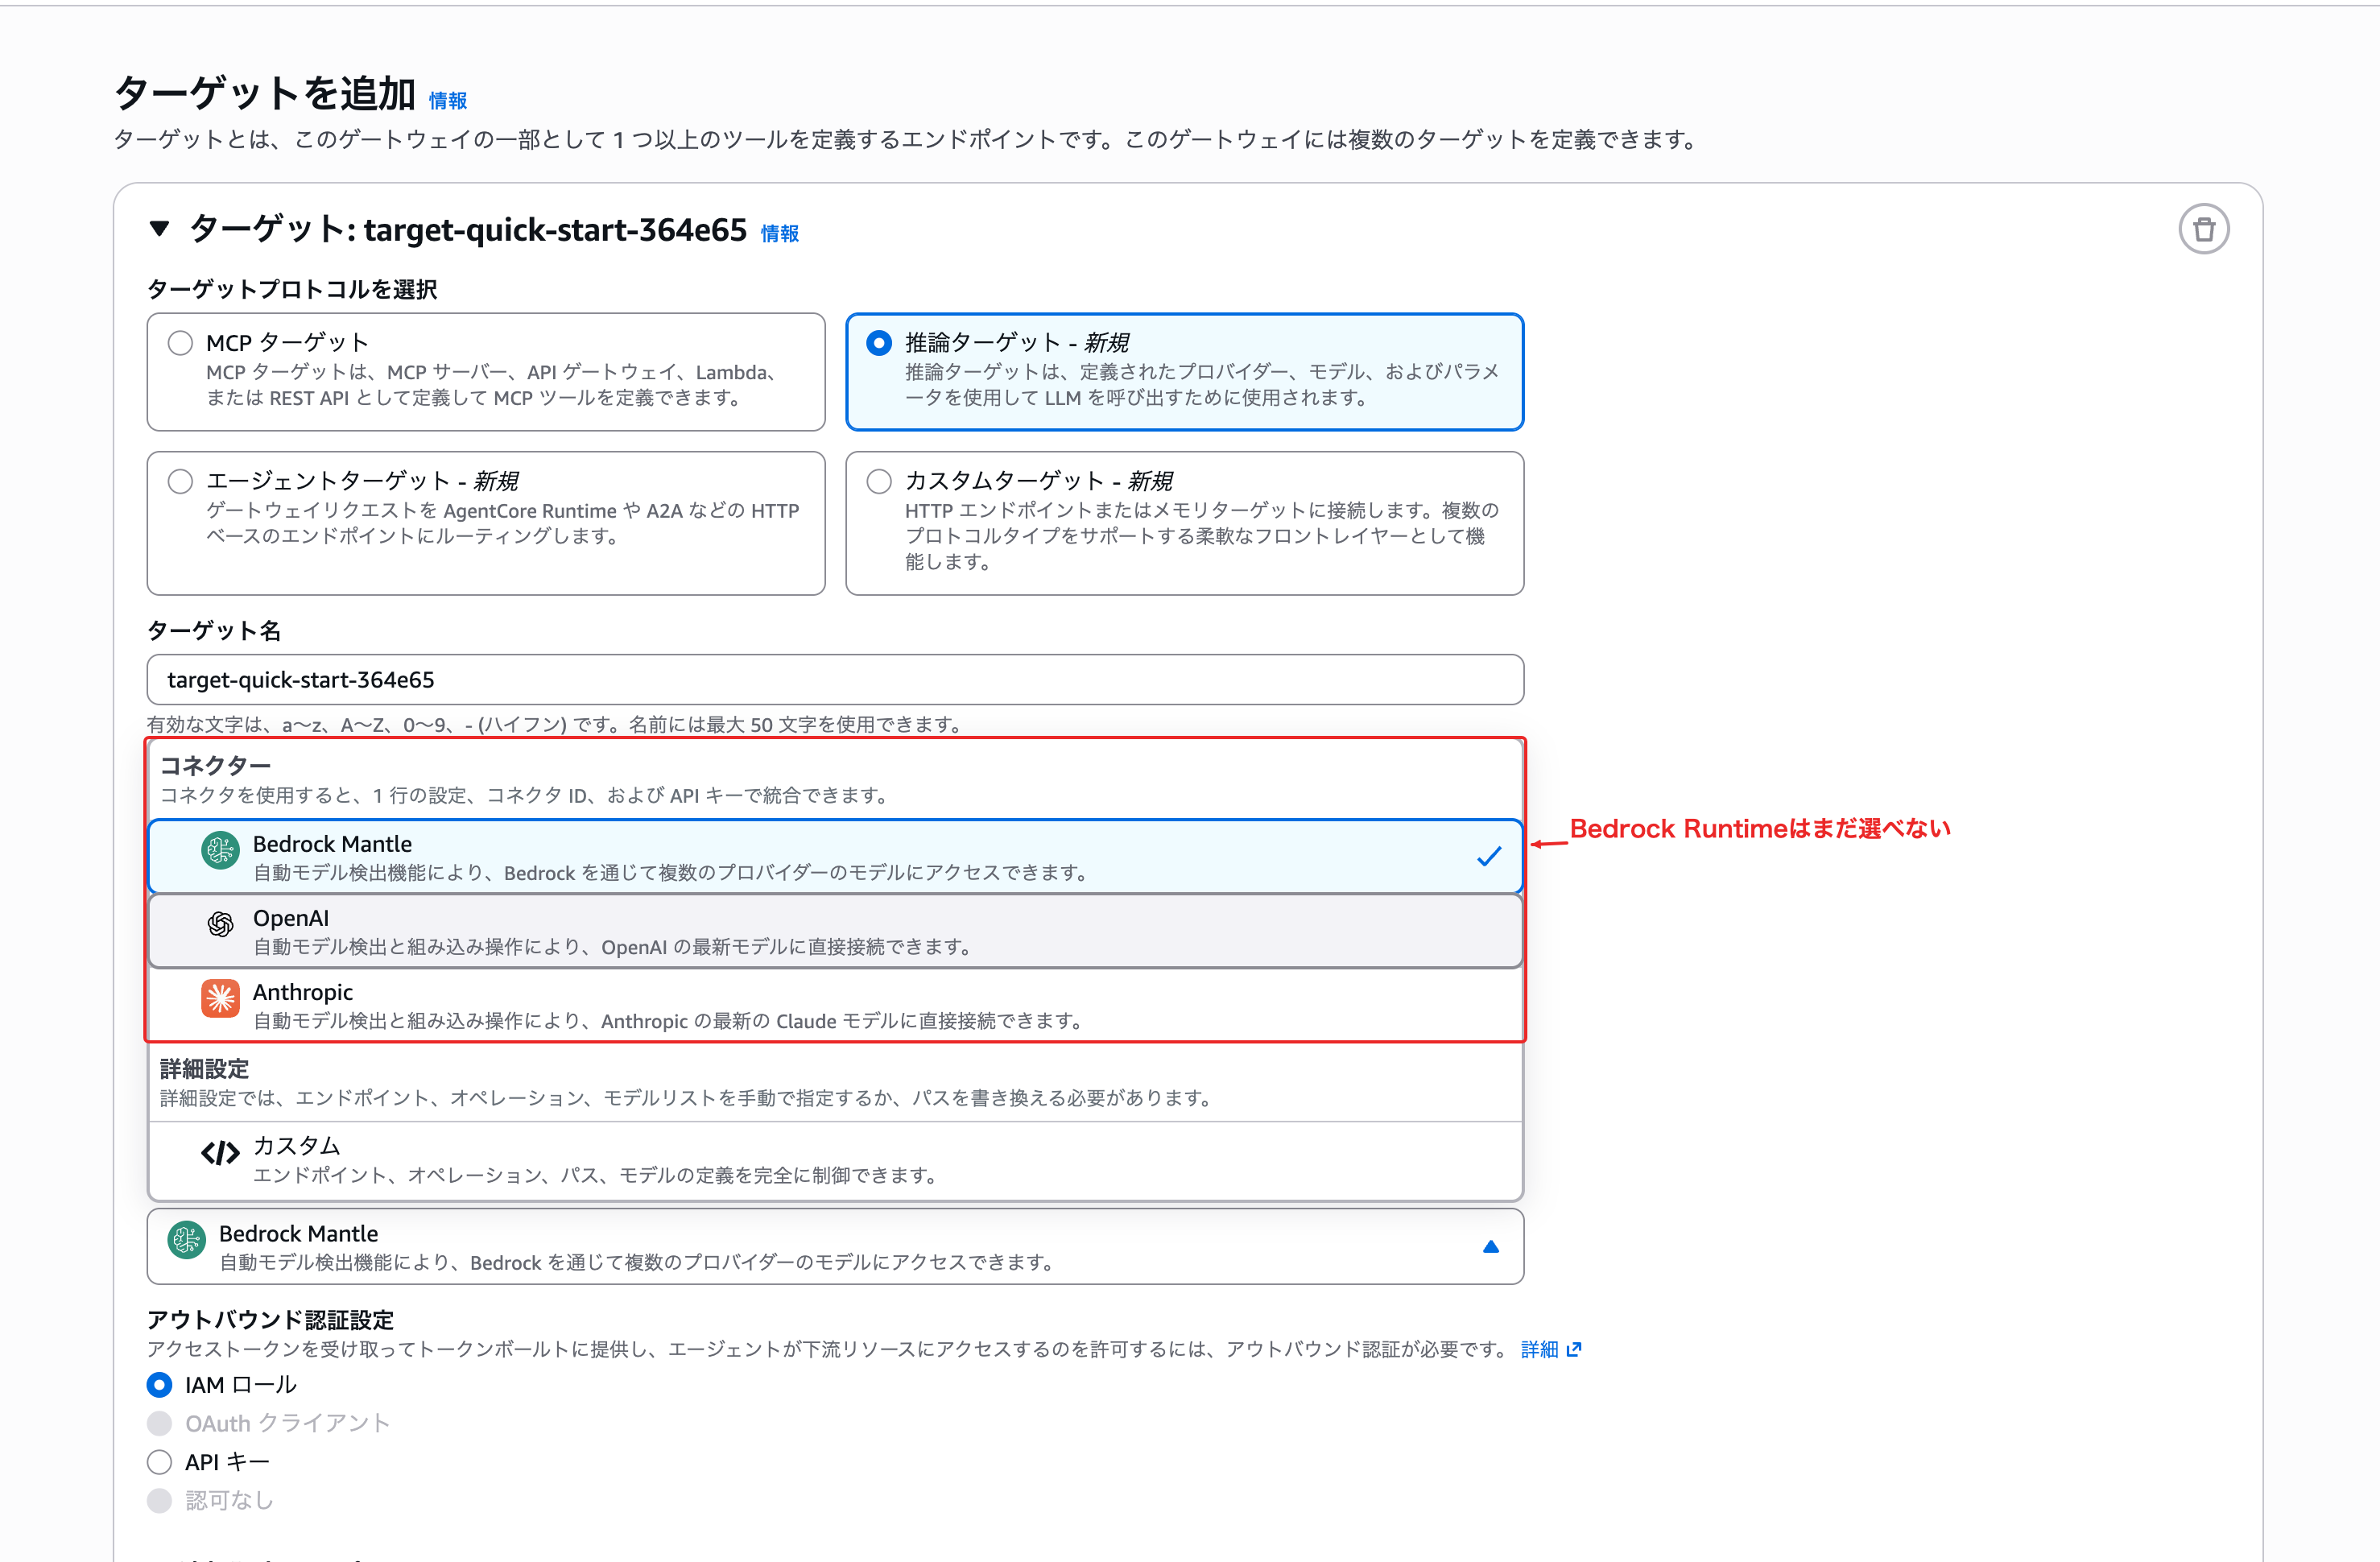Select the MCP ターゲット radio option
The width and height of the screenshot is (2380, 1562).
[180, 343]
